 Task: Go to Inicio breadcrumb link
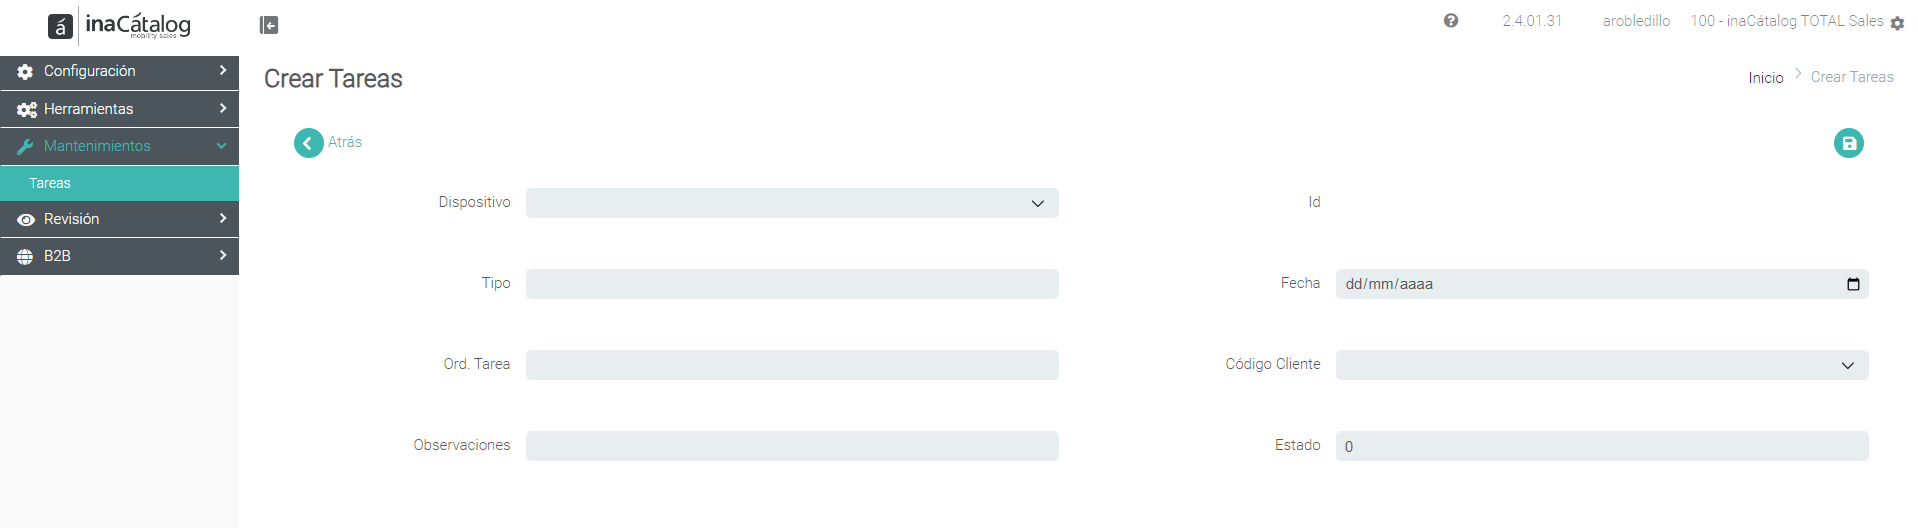[x=1765, y=78]
